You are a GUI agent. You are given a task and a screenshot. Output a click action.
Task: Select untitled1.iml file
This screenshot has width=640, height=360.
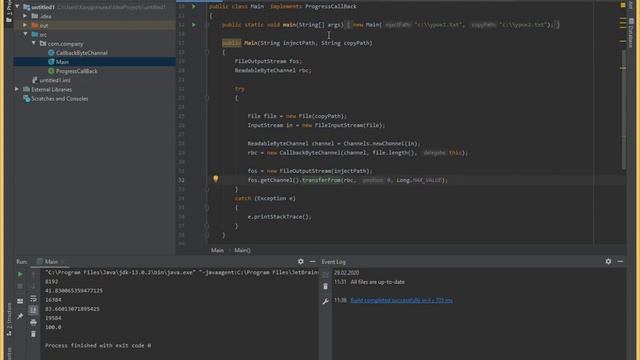click(x=55, y=80)
